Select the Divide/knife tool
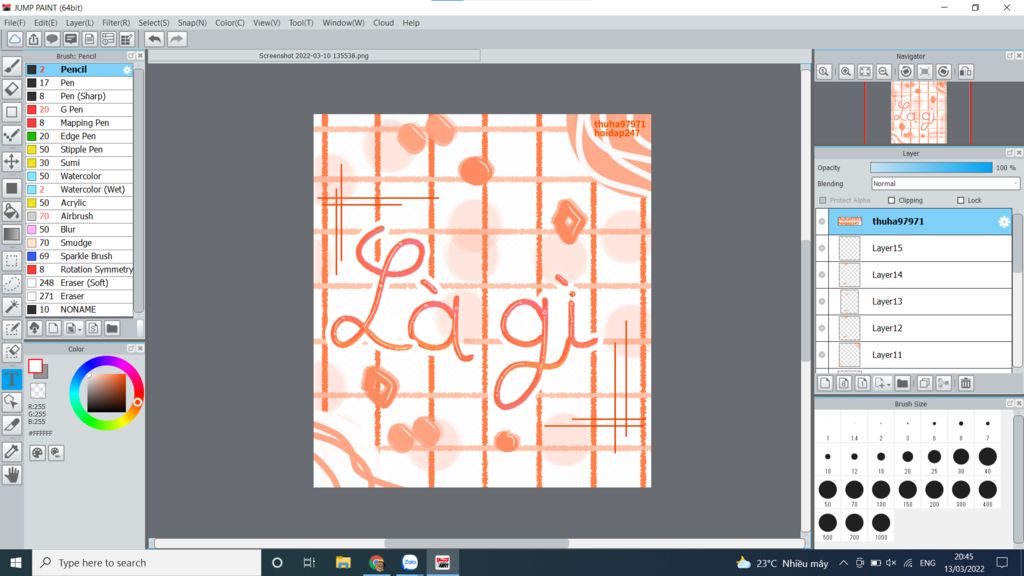 tap(12, 424)
